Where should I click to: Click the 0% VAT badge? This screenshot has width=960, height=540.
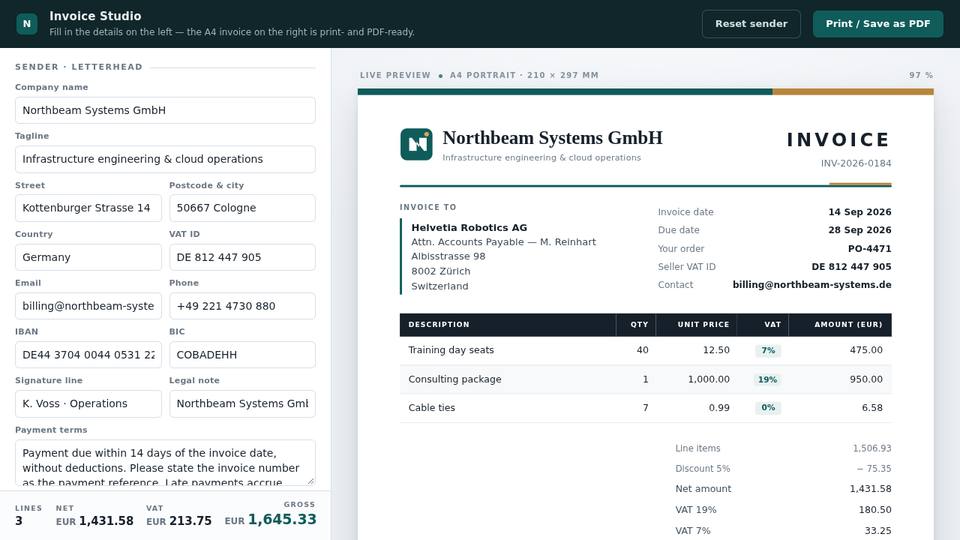[768, 408]
